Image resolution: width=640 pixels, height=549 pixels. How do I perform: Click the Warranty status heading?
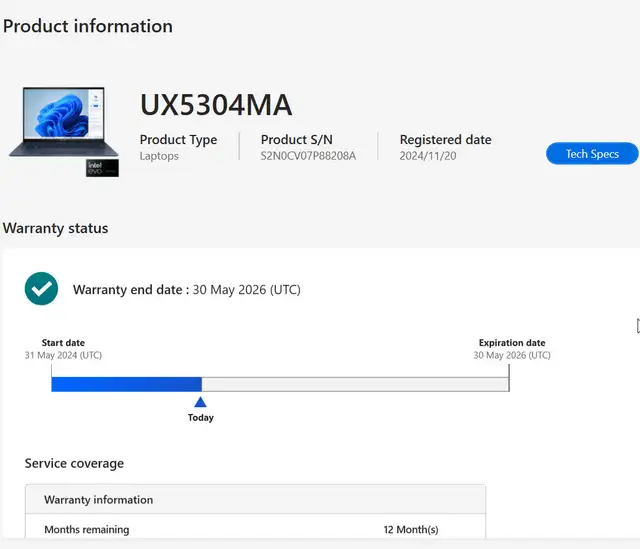56,228
